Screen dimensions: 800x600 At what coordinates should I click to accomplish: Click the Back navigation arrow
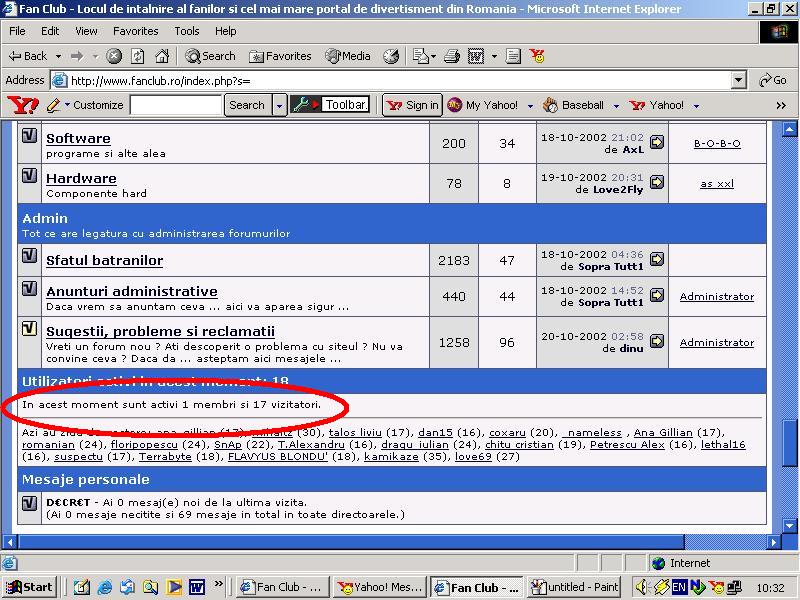click(x=28, y=56)
